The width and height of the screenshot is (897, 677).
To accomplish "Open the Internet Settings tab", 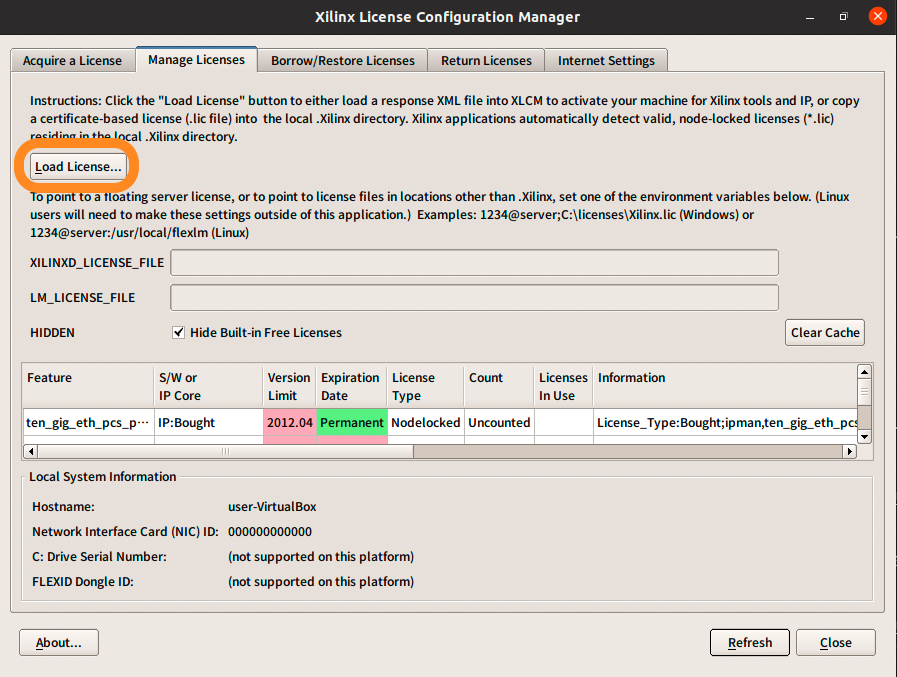I will point(606,61).
